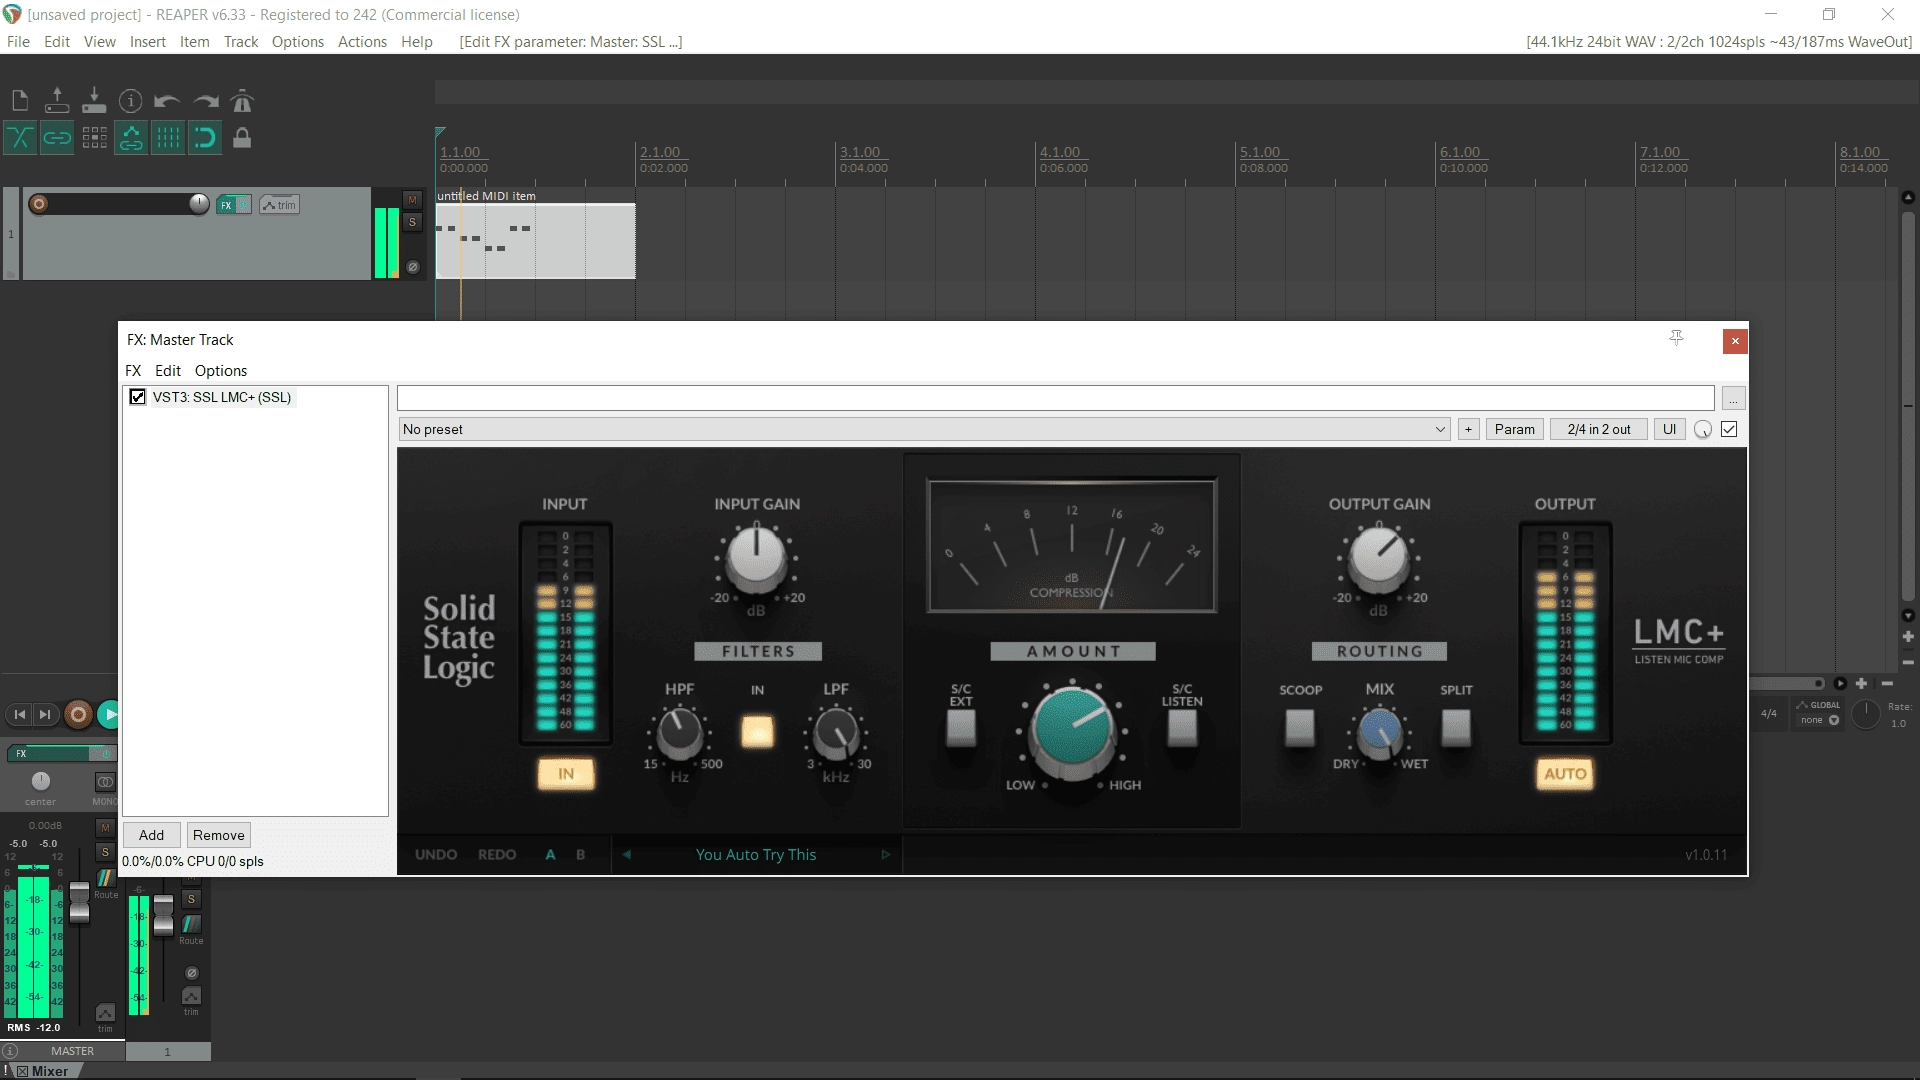The image size is (1920, 1080).
Task: Toggle the Metronome icon
Action: tap(242, 101)
